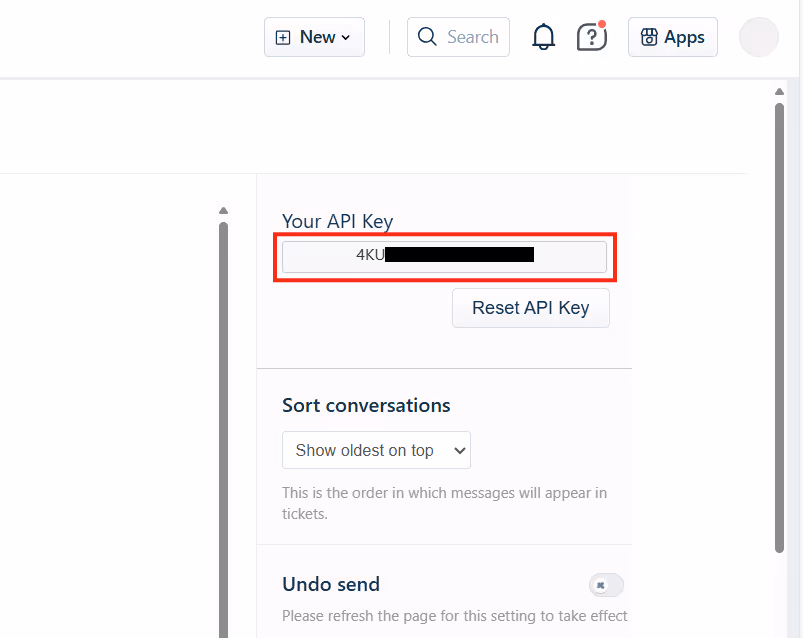Click the inner panel scrollbar up arrow
The image size is (803, 638).
pyautogui.click(x=223, y=210)
